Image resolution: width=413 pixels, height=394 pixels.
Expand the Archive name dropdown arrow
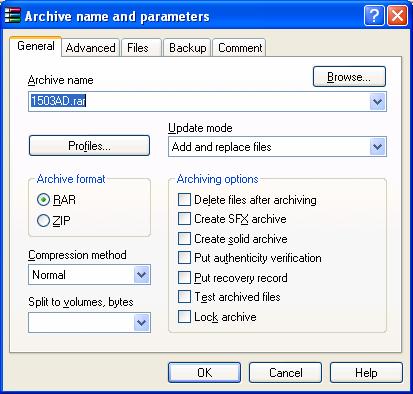tap(377, 101)
